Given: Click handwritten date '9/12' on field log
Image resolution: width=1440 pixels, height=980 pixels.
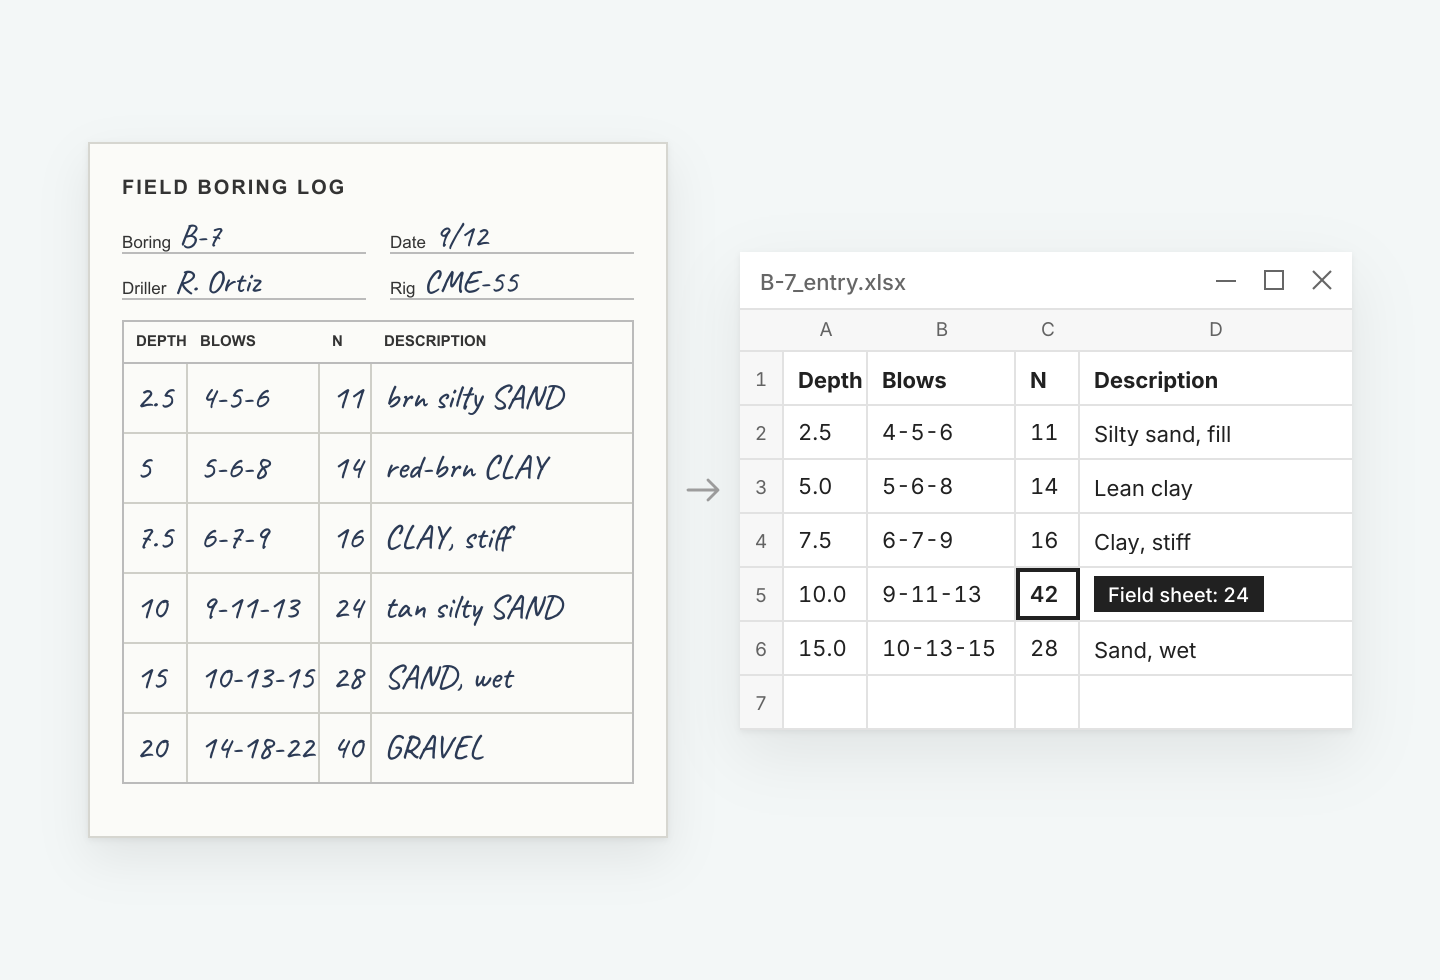Looking at the screenshot, I should [465, 238].
